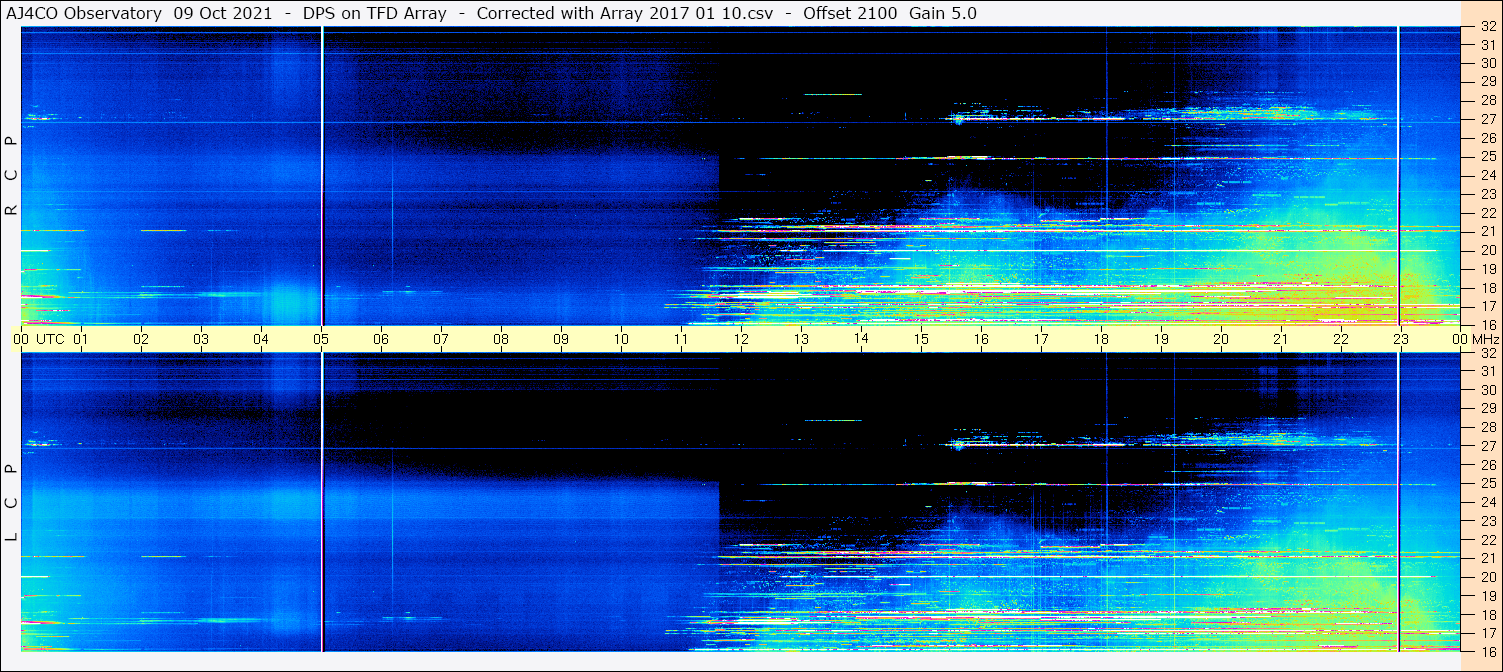Click the LCP label beside lower spectrogram
Screen dimensions: 1503x672
[x=12, y=503]
